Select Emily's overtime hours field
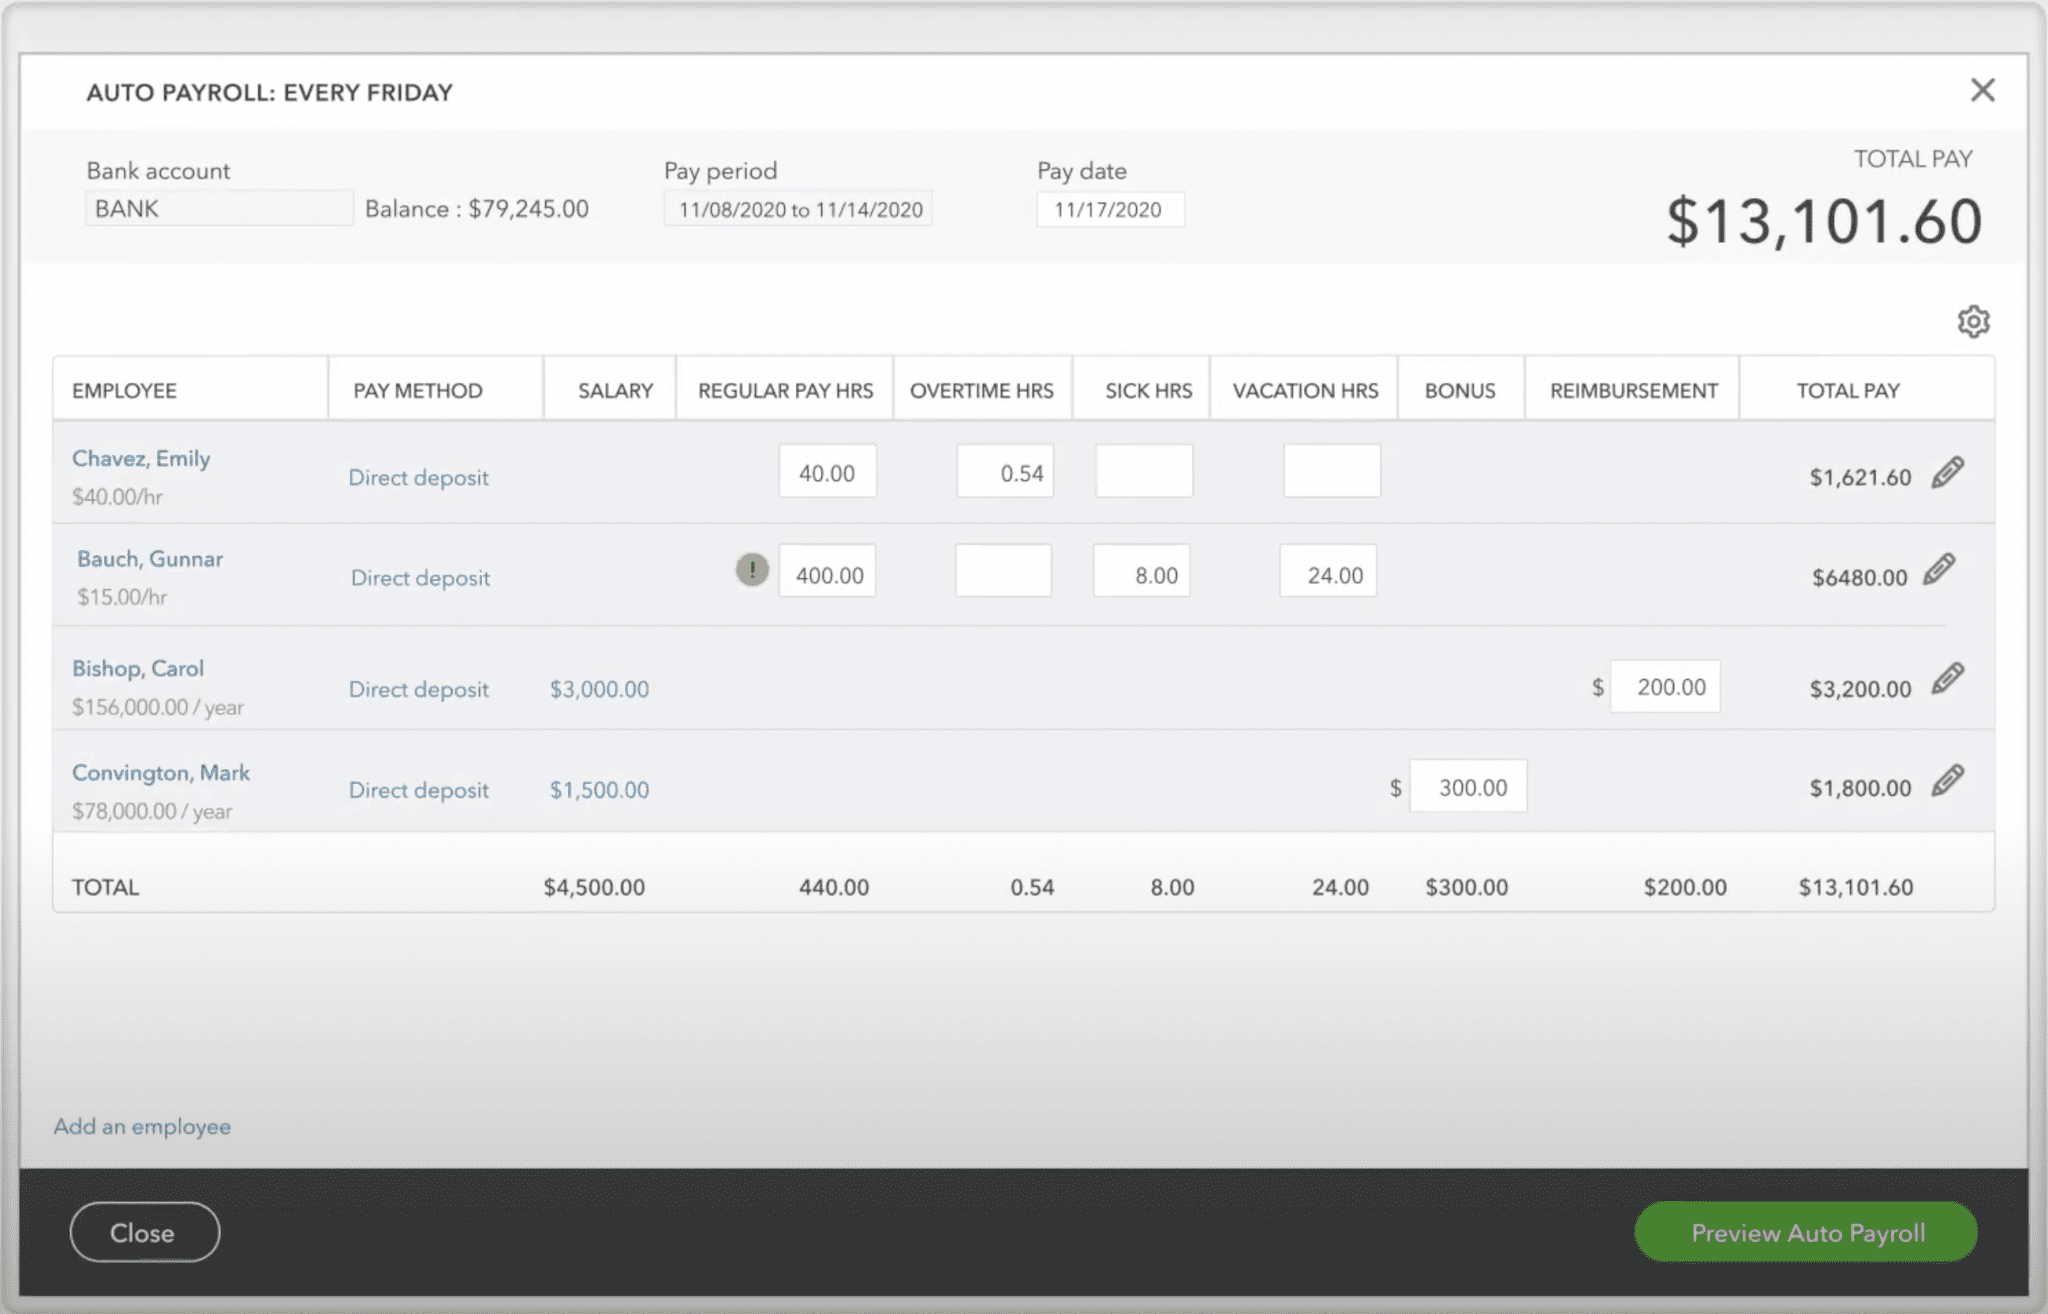This screenshot has height=1314, width=2048. [1004, 471]
